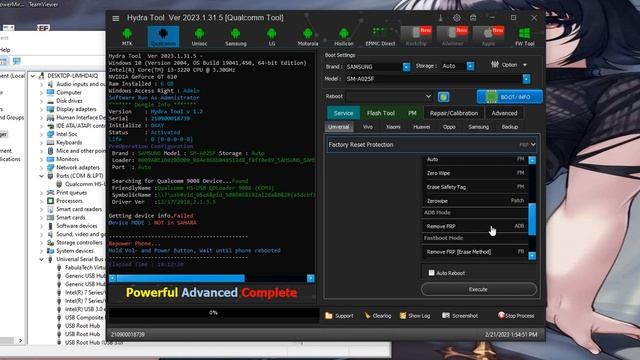Viewport: 640px width, 360px height.
Task: Open the Option dropdown
Action: (509, 65)
